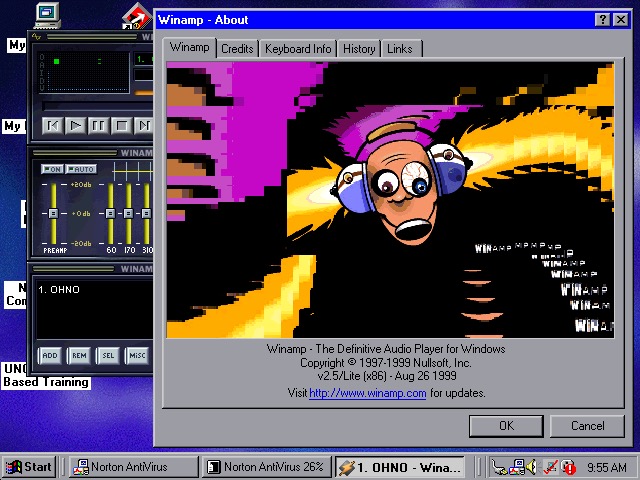Click Cancel in the About dialog

click(587, 426)
